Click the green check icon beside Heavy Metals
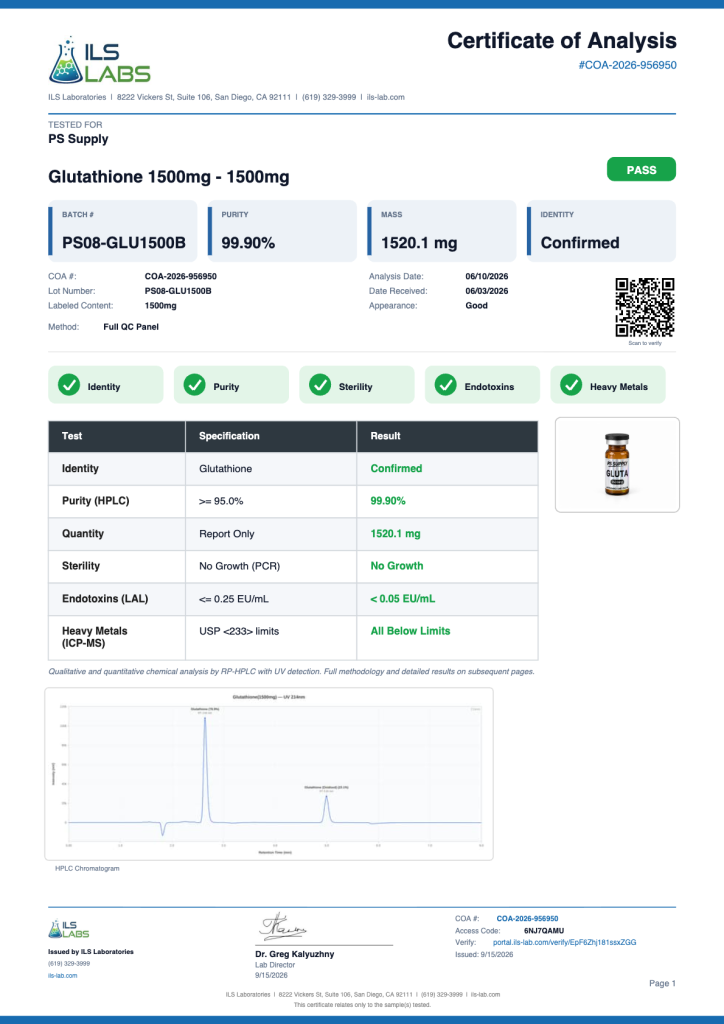 pos(571,385)
